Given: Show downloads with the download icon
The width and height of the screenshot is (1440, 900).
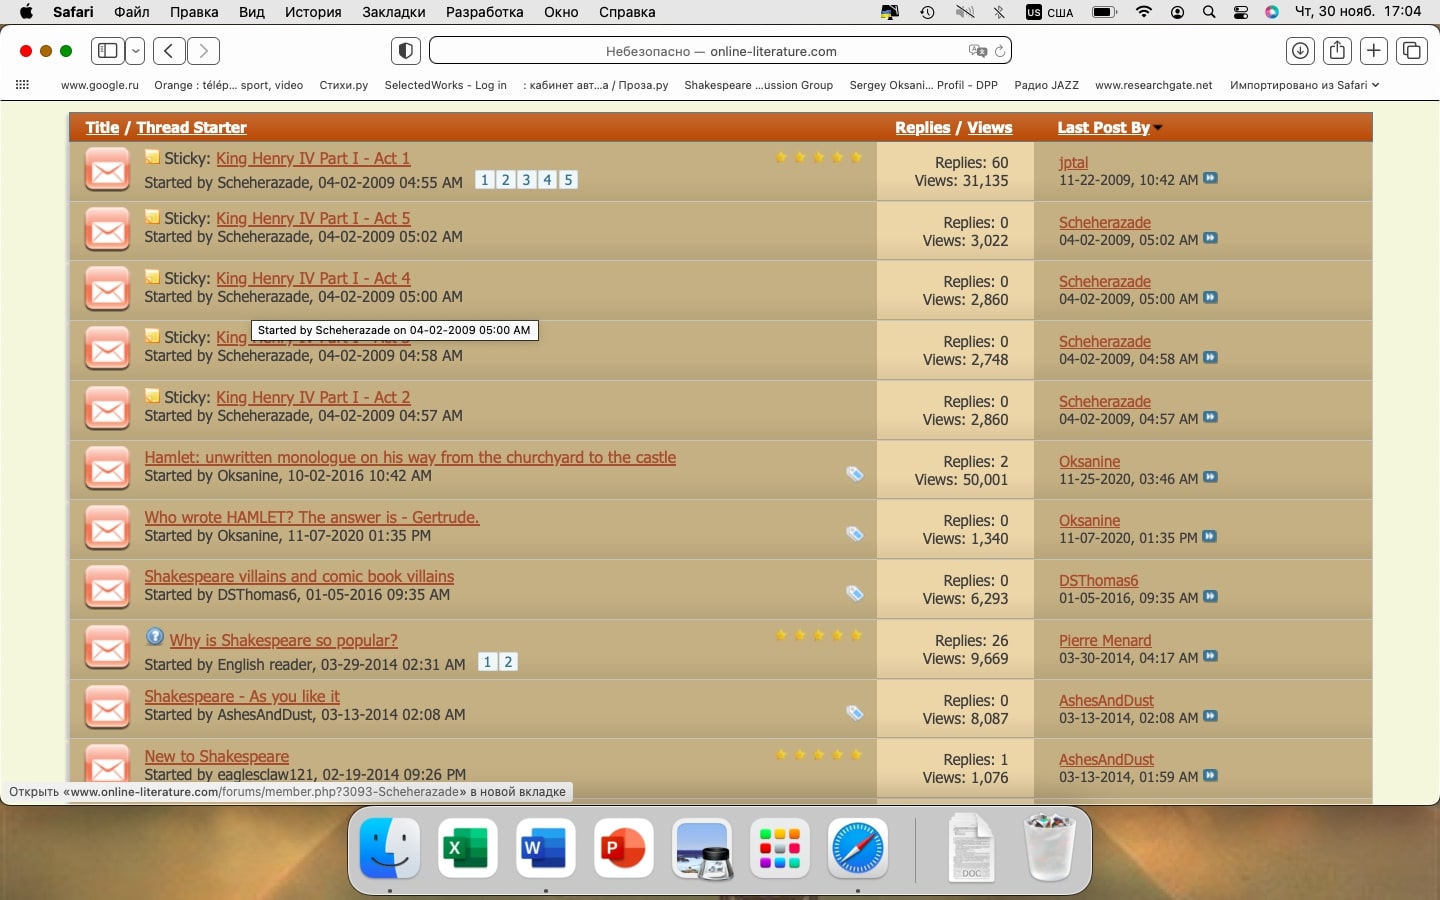Looking at the screenshot, I should pyautogui.click(x=1300, y=51).
